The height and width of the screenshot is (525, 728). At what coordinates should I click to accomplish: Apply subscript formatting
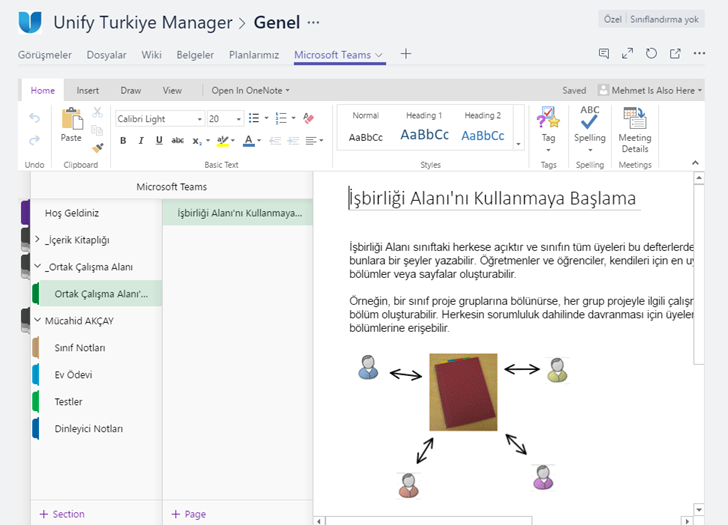[x=197, y=141]
